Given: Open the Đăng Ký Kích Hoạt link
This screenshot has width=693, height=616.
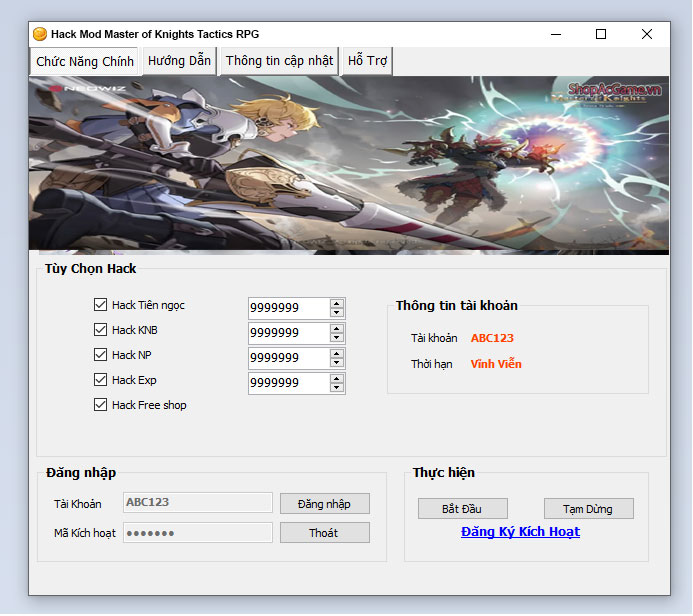Looking at the screenshot, I should 520,532.
